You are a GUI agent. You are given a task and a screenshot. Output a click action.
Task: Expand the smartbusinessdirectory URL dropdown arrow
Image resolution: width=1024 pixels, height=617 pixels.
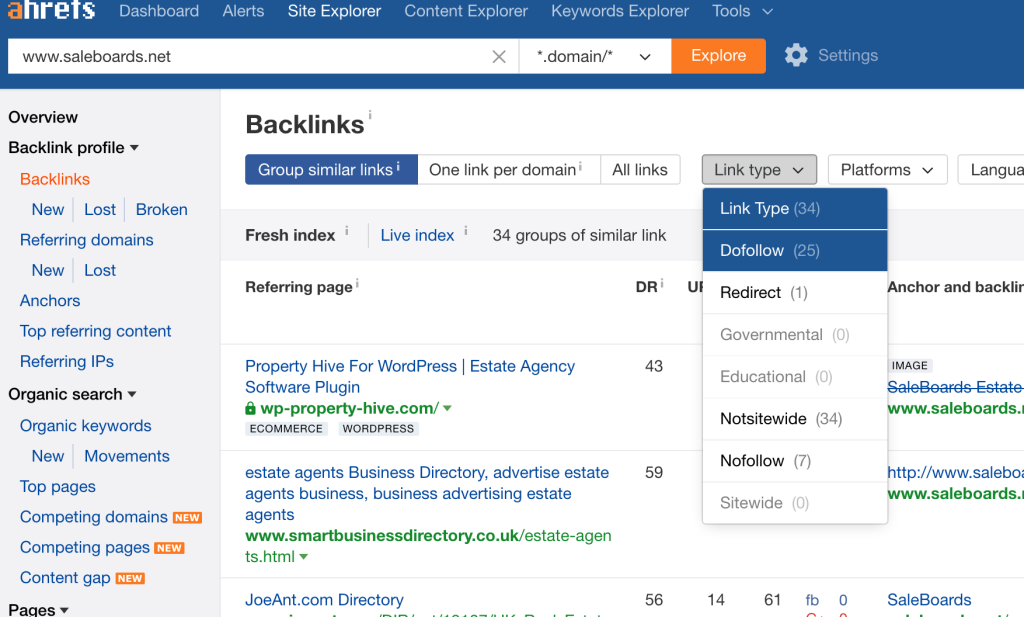tap(304, 557)
